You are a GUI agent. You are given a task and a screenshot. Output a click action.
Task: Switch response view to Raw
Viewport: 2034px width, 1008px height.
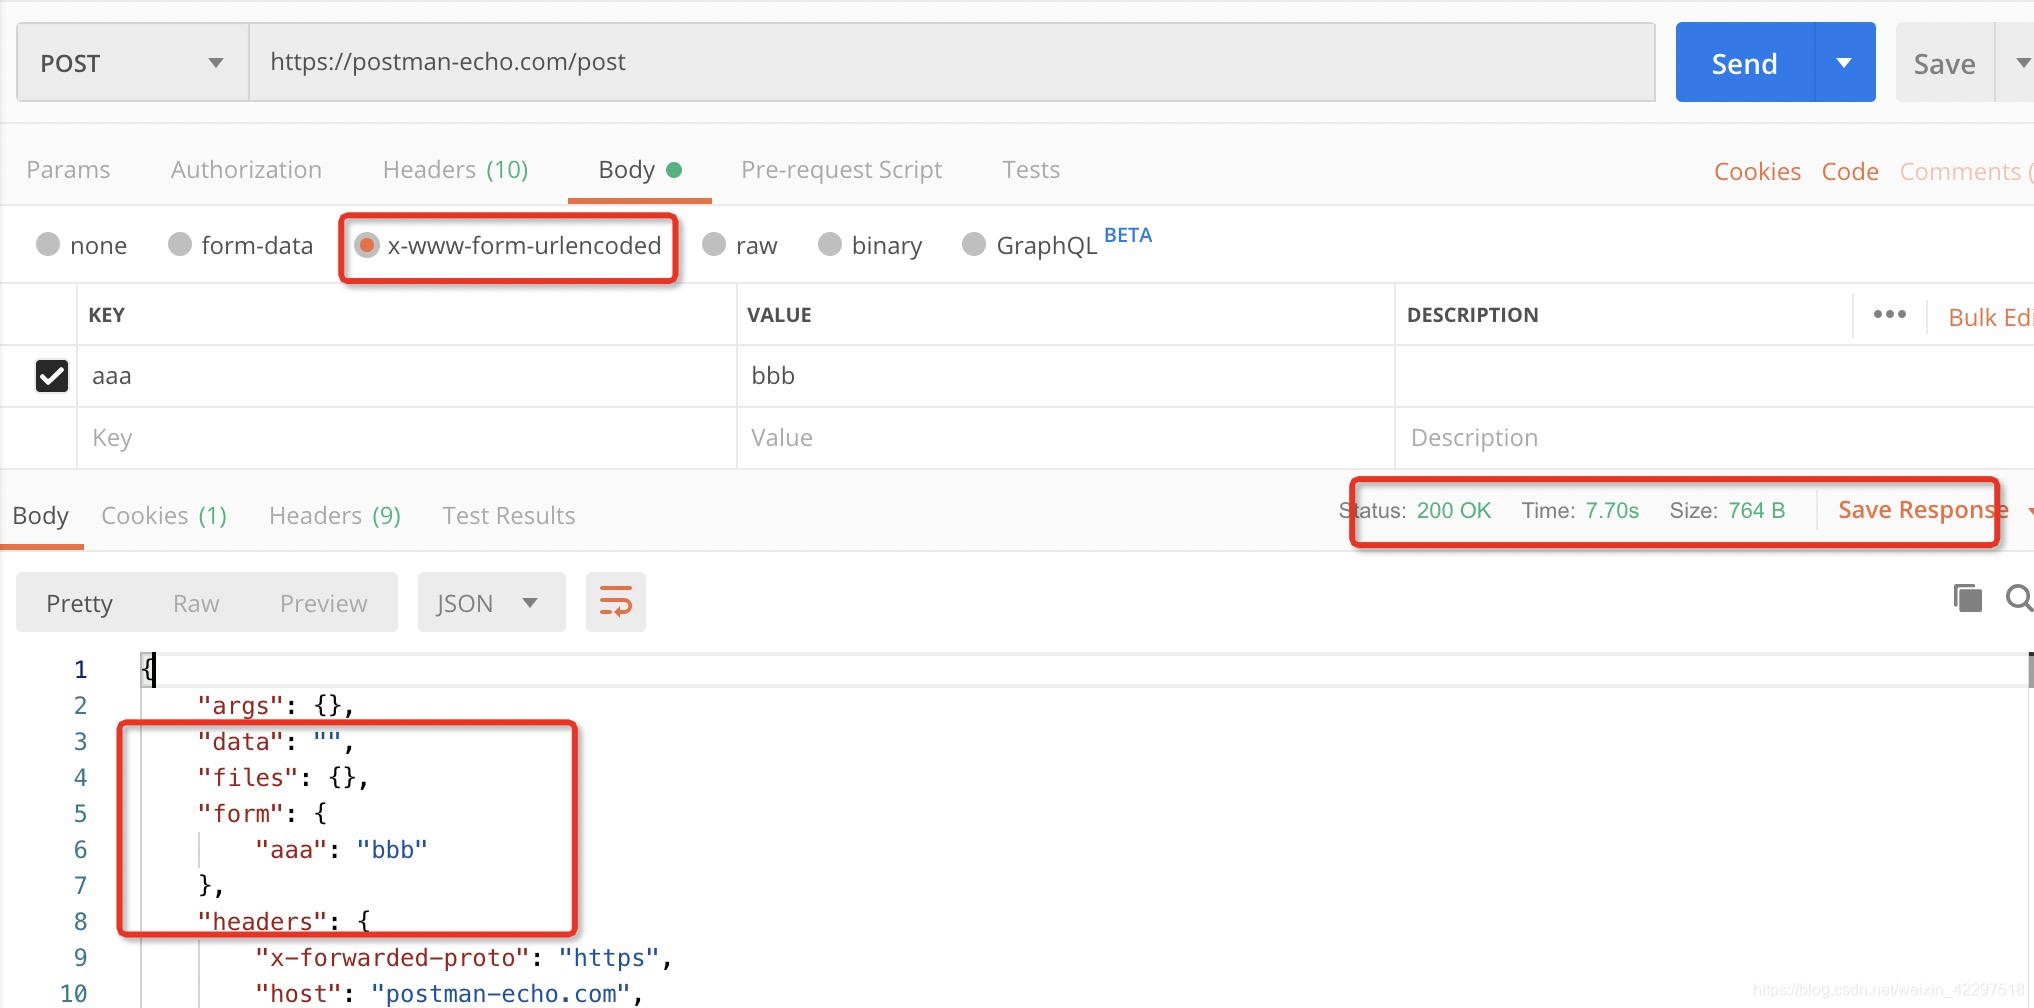click(x=196, y=603)
